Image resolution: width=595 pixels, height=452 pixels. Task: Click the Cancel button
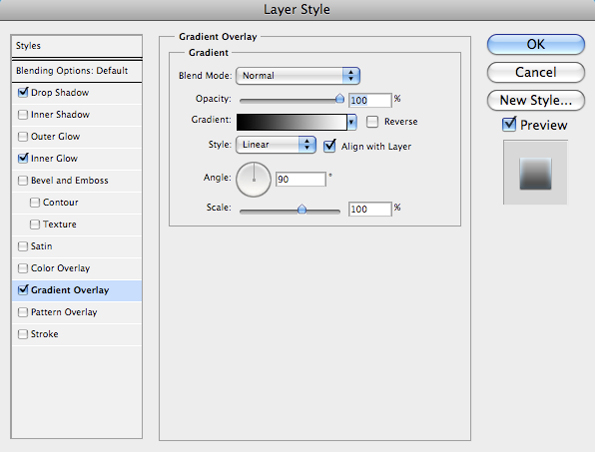536,72
